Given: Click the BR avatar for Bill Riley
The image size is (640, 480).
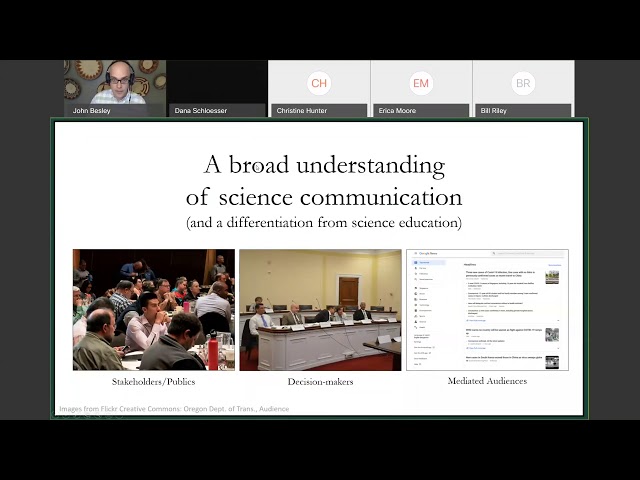Looking at the screenshot, I should point(523,83).
